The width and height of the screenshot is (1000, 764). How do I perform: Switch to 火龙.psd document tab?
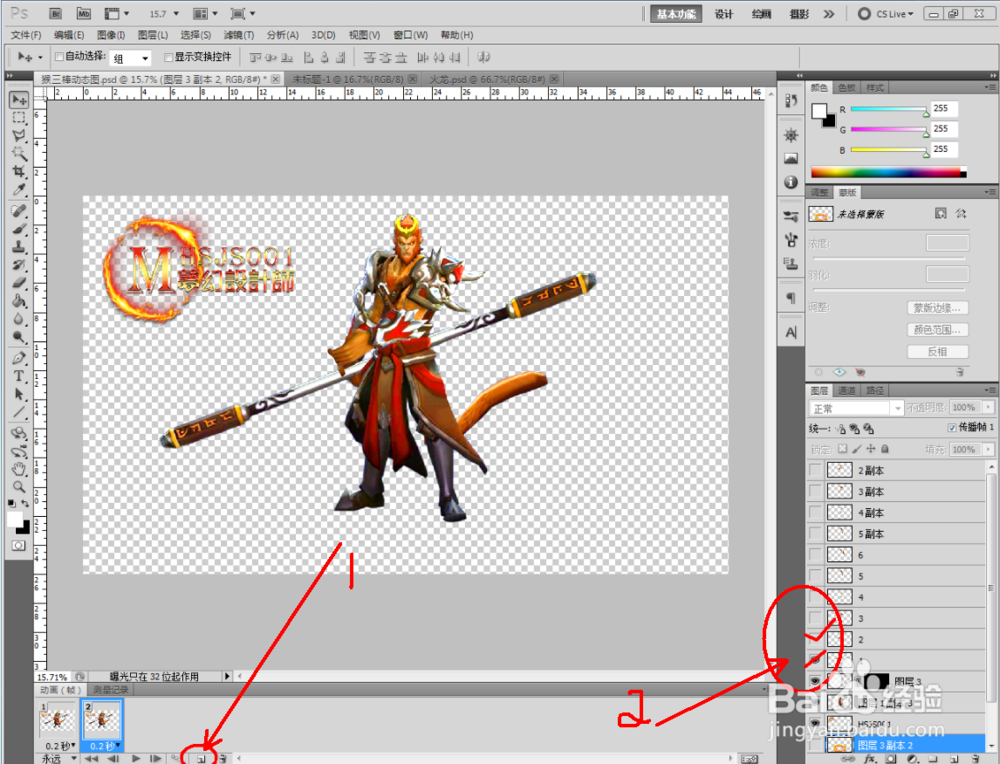tap(487, 79)
